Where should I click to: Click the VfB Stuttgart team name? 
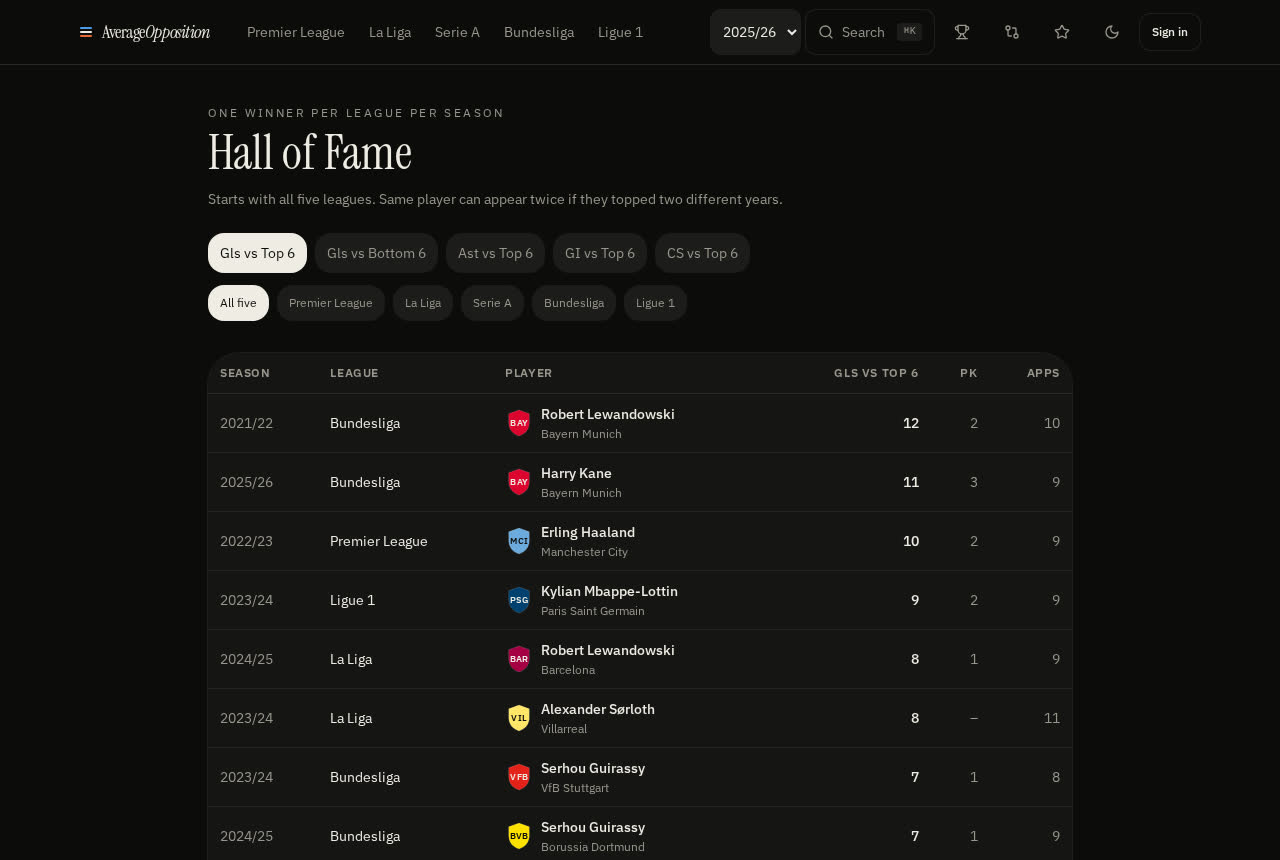click(x=575, y=788)
